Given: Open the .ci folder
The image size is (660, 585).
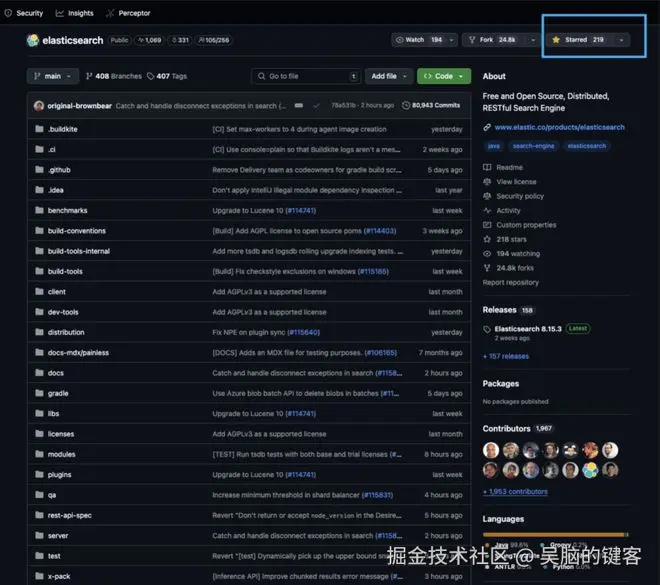Looking at the screenshot, I should (52, 149).
